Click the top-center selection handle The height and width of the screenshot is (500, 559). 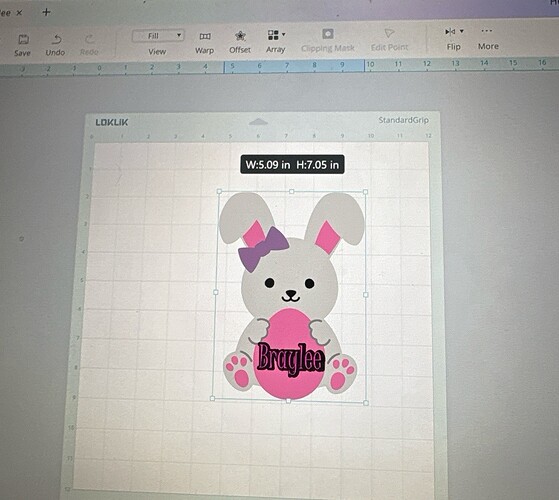(x=292, y=192)
